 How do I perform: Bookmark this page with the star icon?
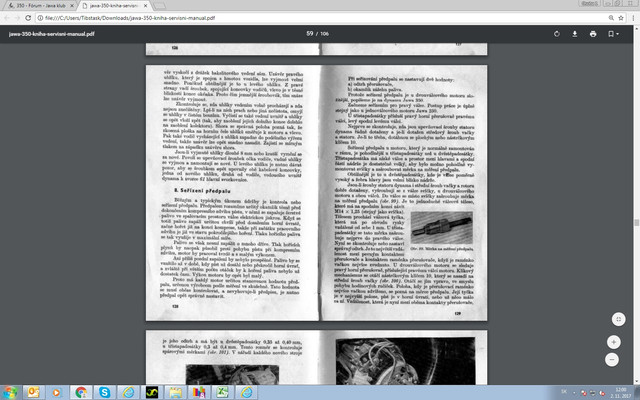(x=621, y=18)
